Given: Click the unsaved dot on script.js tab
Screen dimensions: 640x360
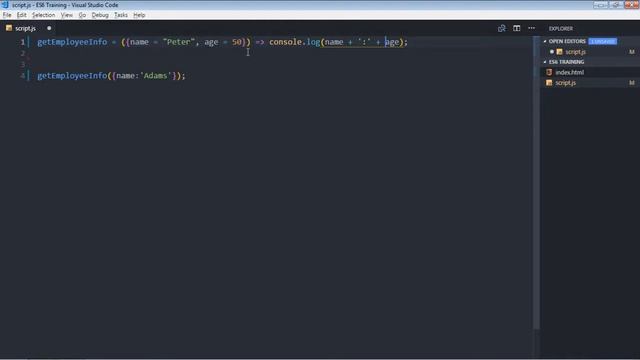Looking at the screenshot, I should (x=49, y=28).
